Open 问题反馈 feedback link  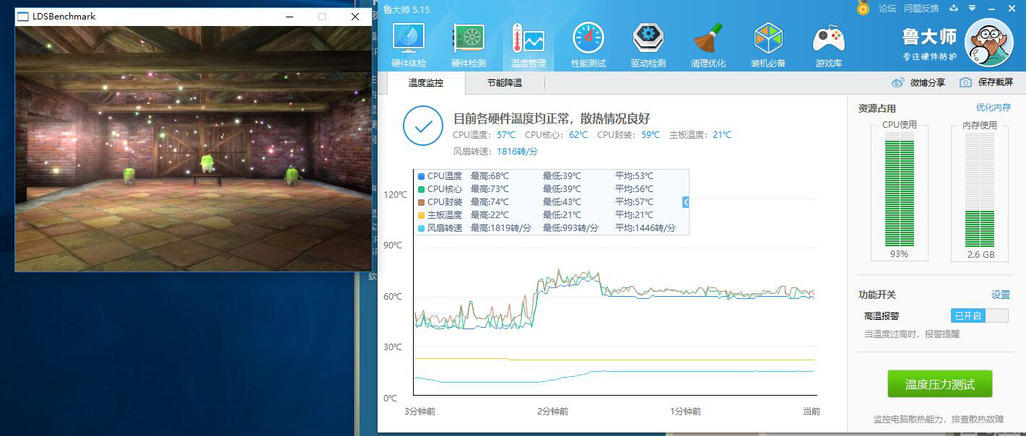pyautogui.click(x=921, y=9)
